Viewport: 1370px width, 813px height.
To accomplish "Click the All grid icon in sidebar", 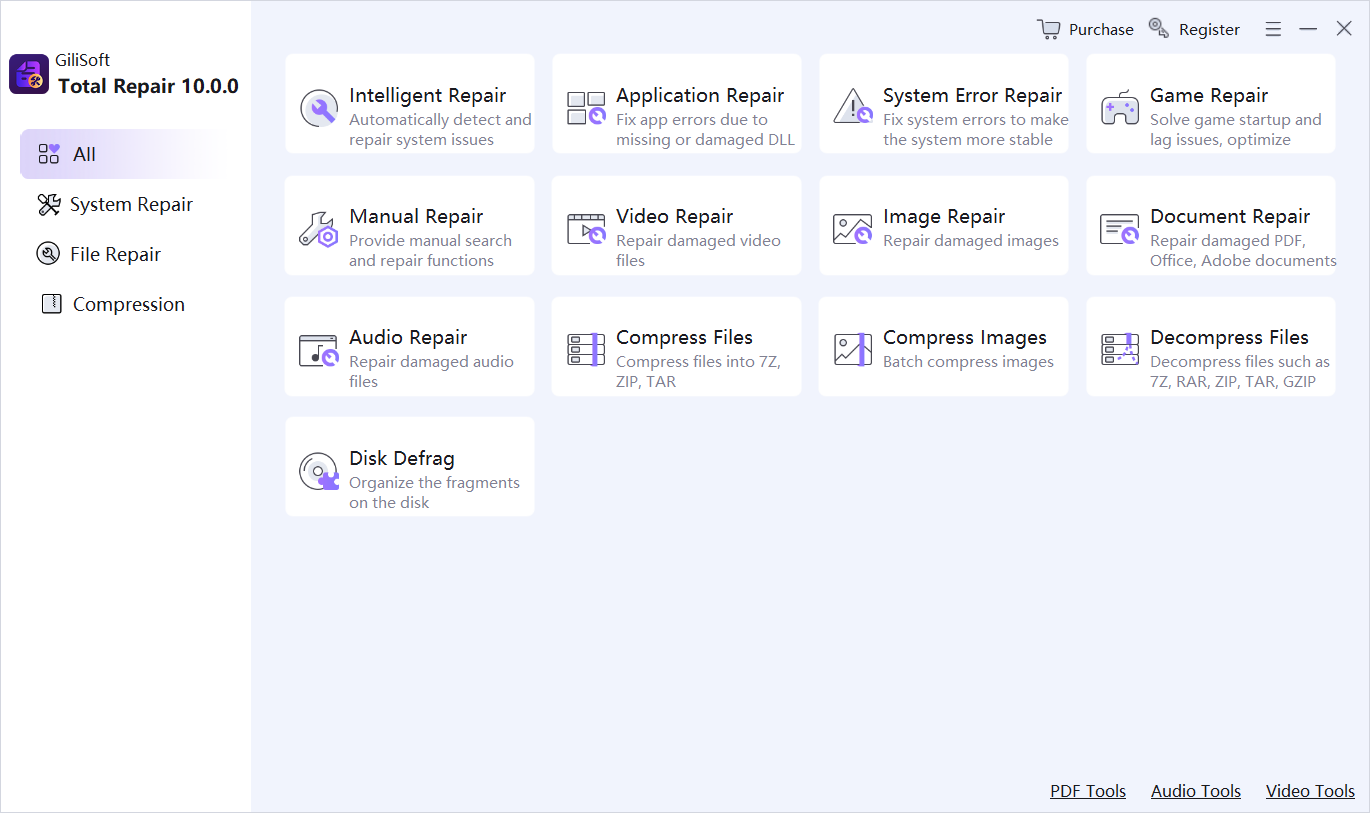I will tap(49, 154).
